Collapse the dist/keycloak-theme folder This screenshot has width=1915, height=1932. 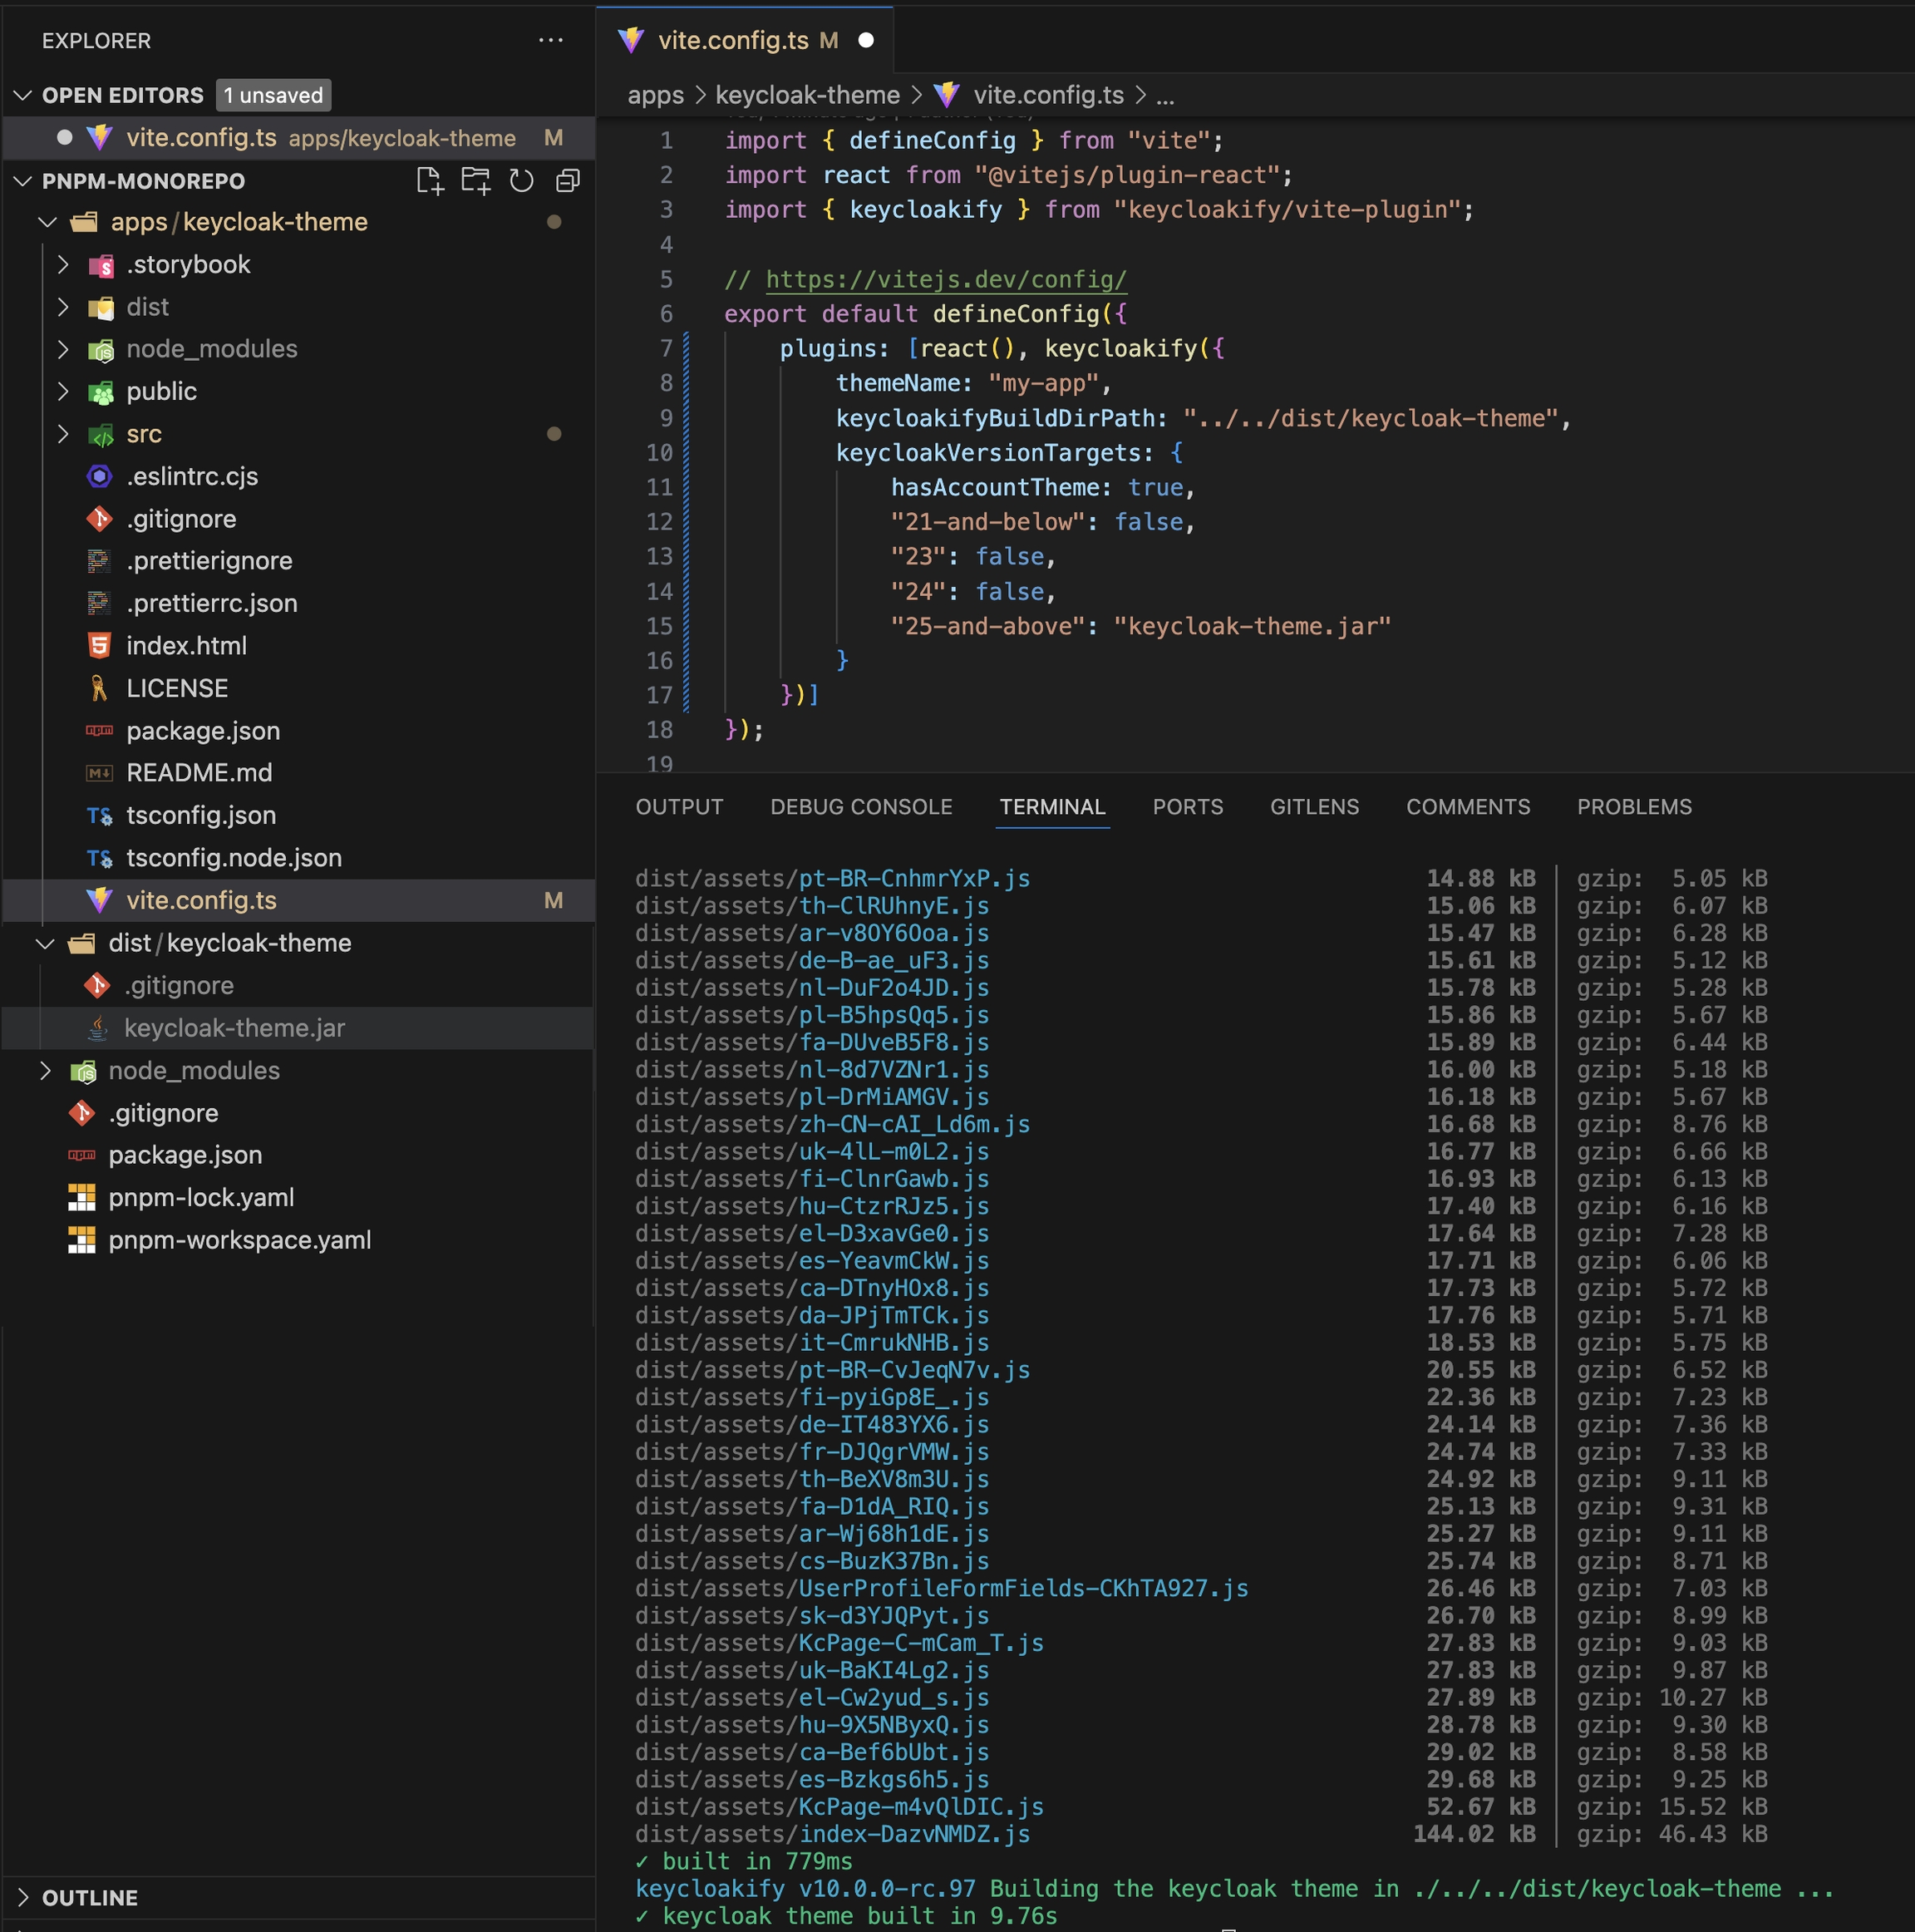pyautogui.click(x=46, y=943)
